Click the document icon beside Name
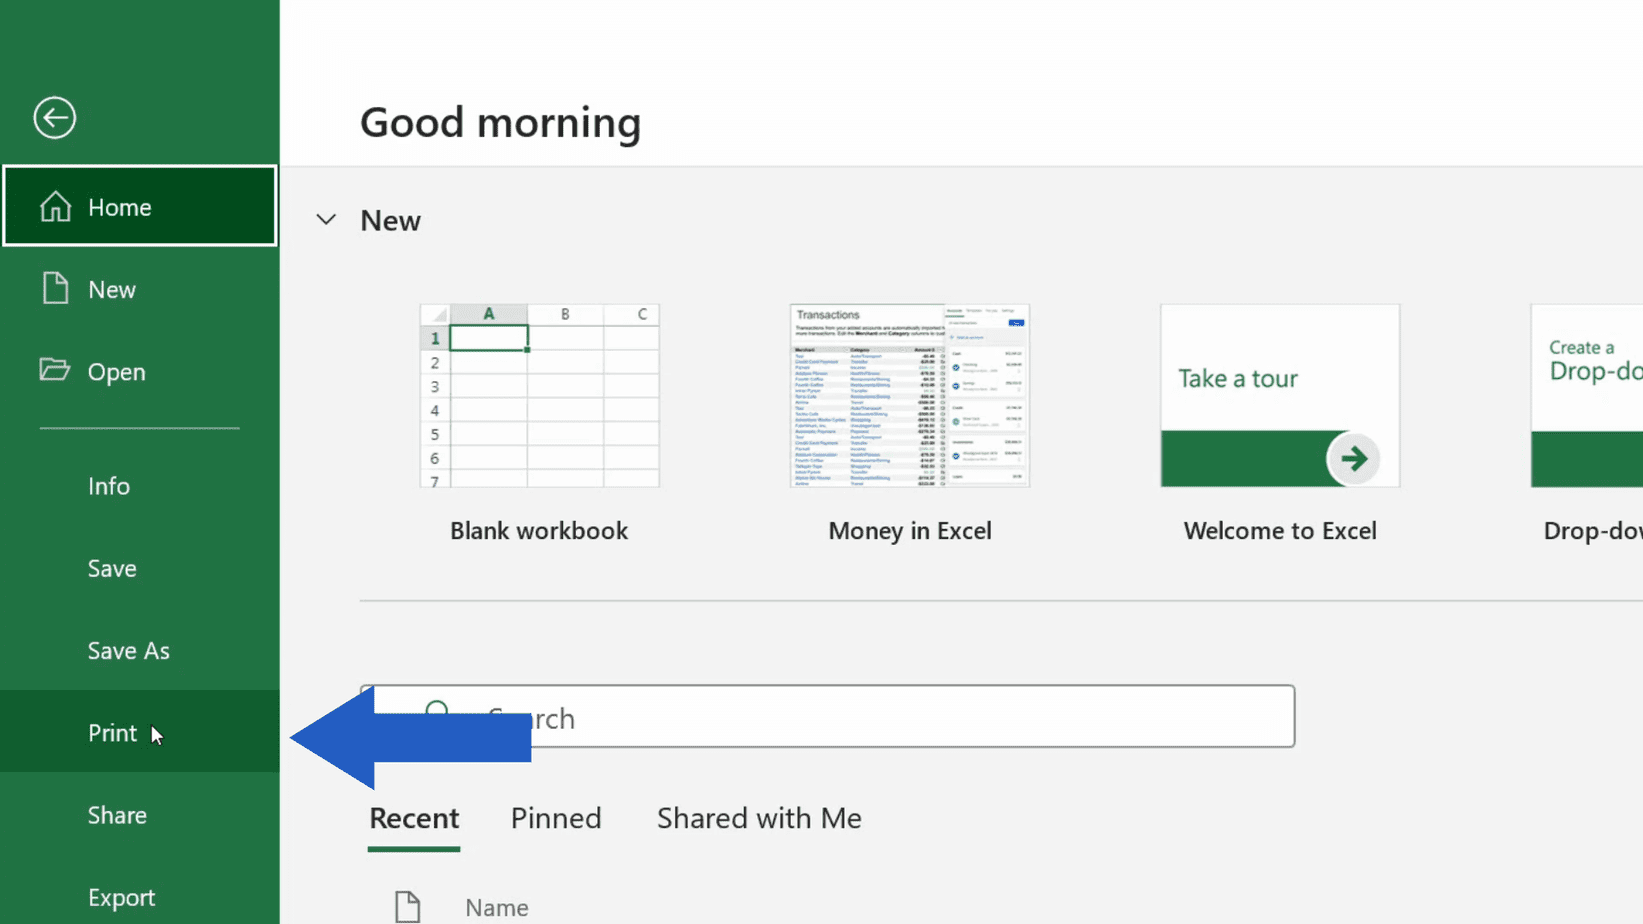Viewport: 1643px width, 924px height. click(x=407, y=905)
